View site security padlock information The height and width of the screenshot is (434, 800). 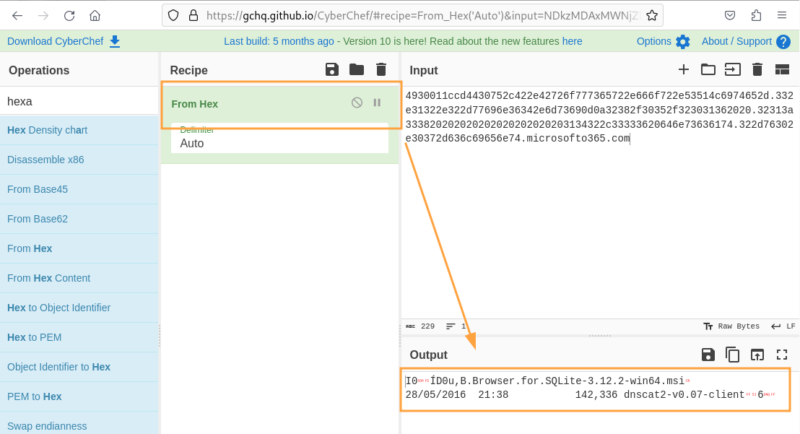click(193, 16)
